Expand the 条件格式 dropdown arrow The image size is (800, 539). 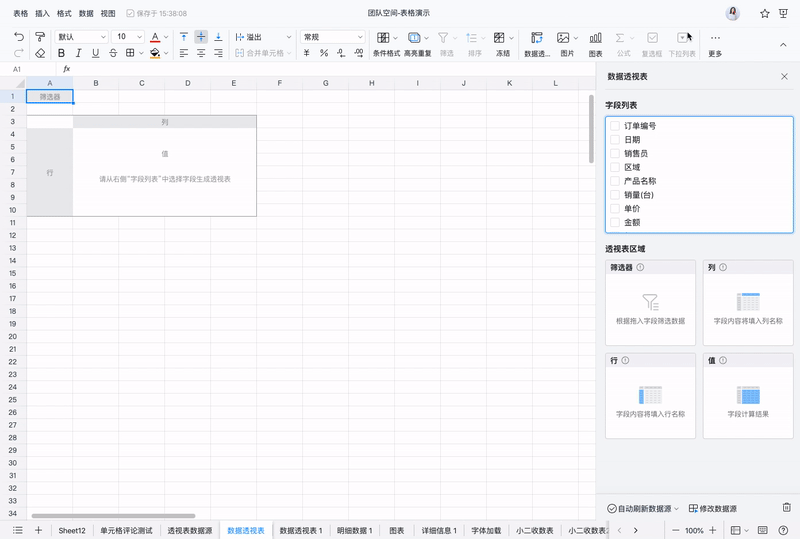(395, 38)
